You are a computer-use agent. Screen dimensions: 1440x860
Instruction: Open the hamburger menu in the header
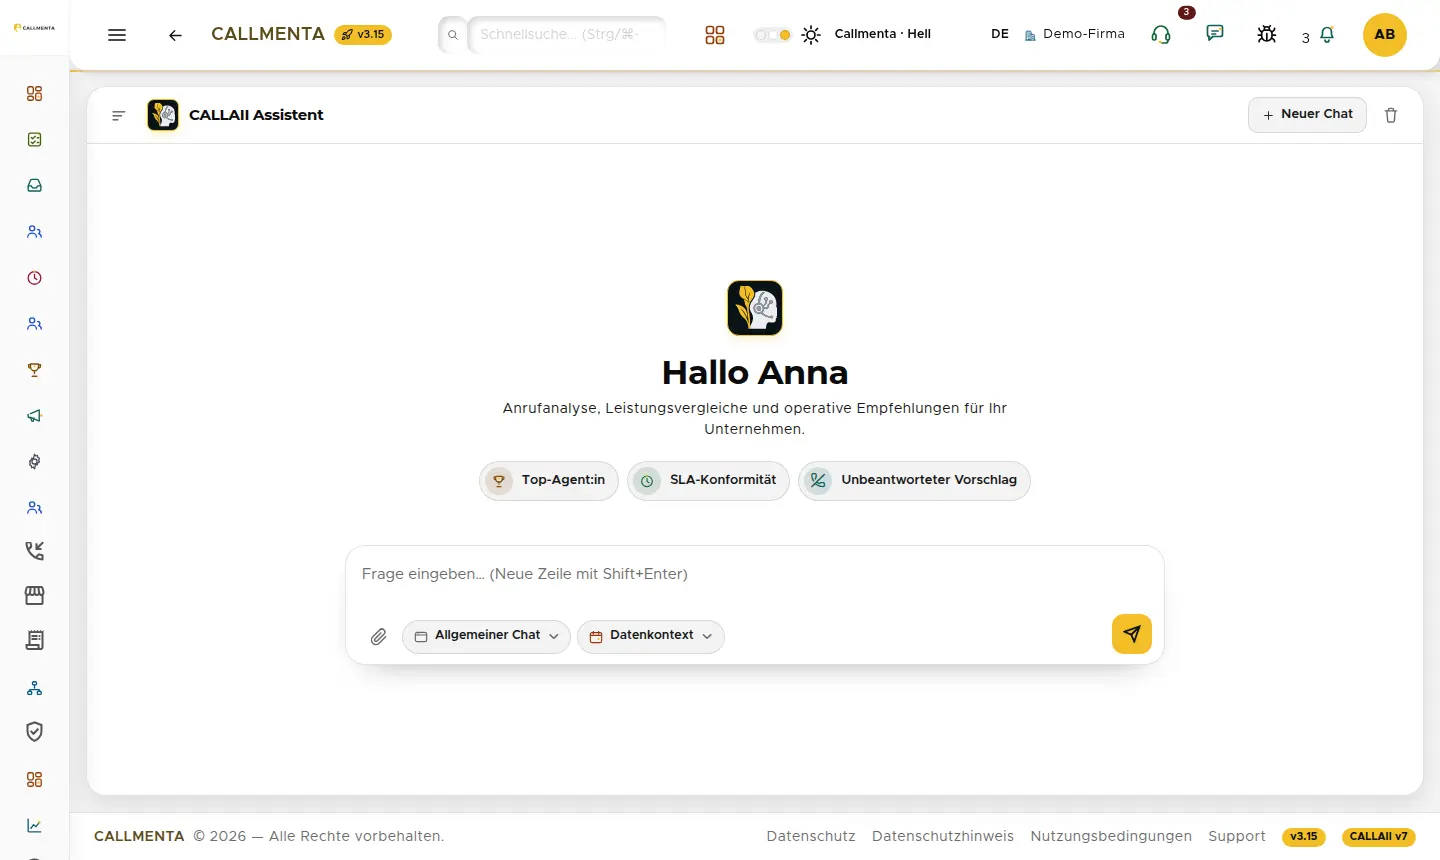click(x=117, y=35)
